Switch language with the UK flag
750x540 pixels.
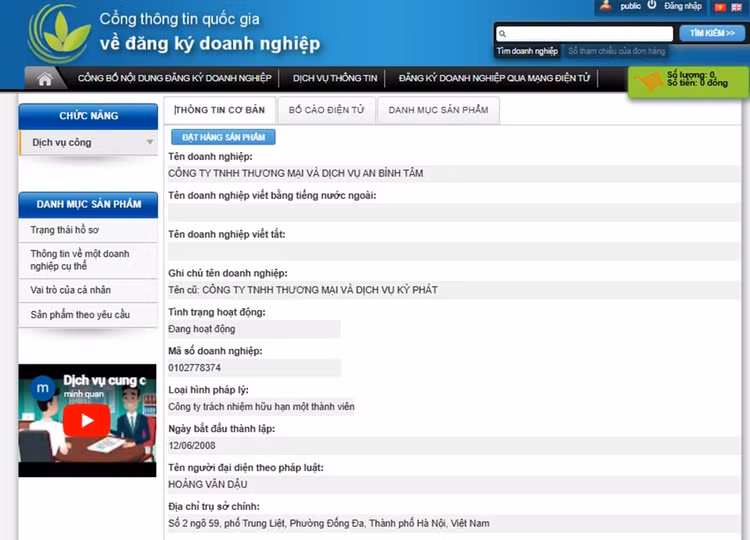click(x=736, y=7)
